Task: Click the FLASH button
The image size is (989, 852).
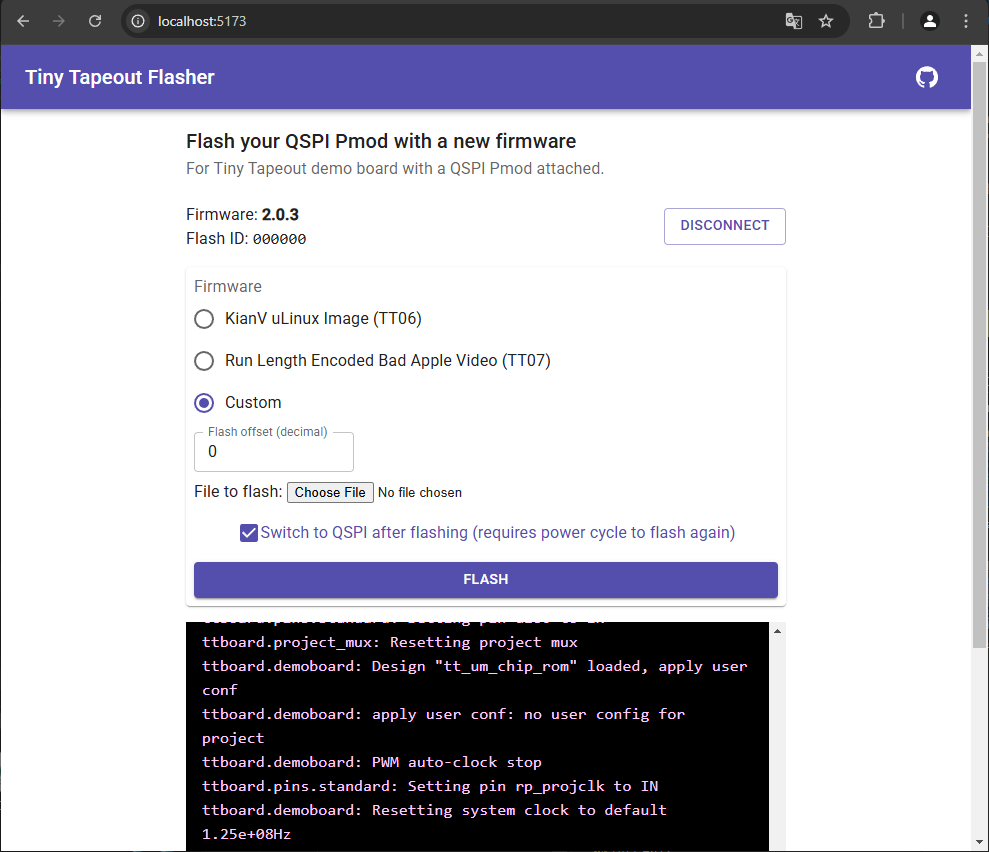Action: pyautogui.click(x=485, y=580)
